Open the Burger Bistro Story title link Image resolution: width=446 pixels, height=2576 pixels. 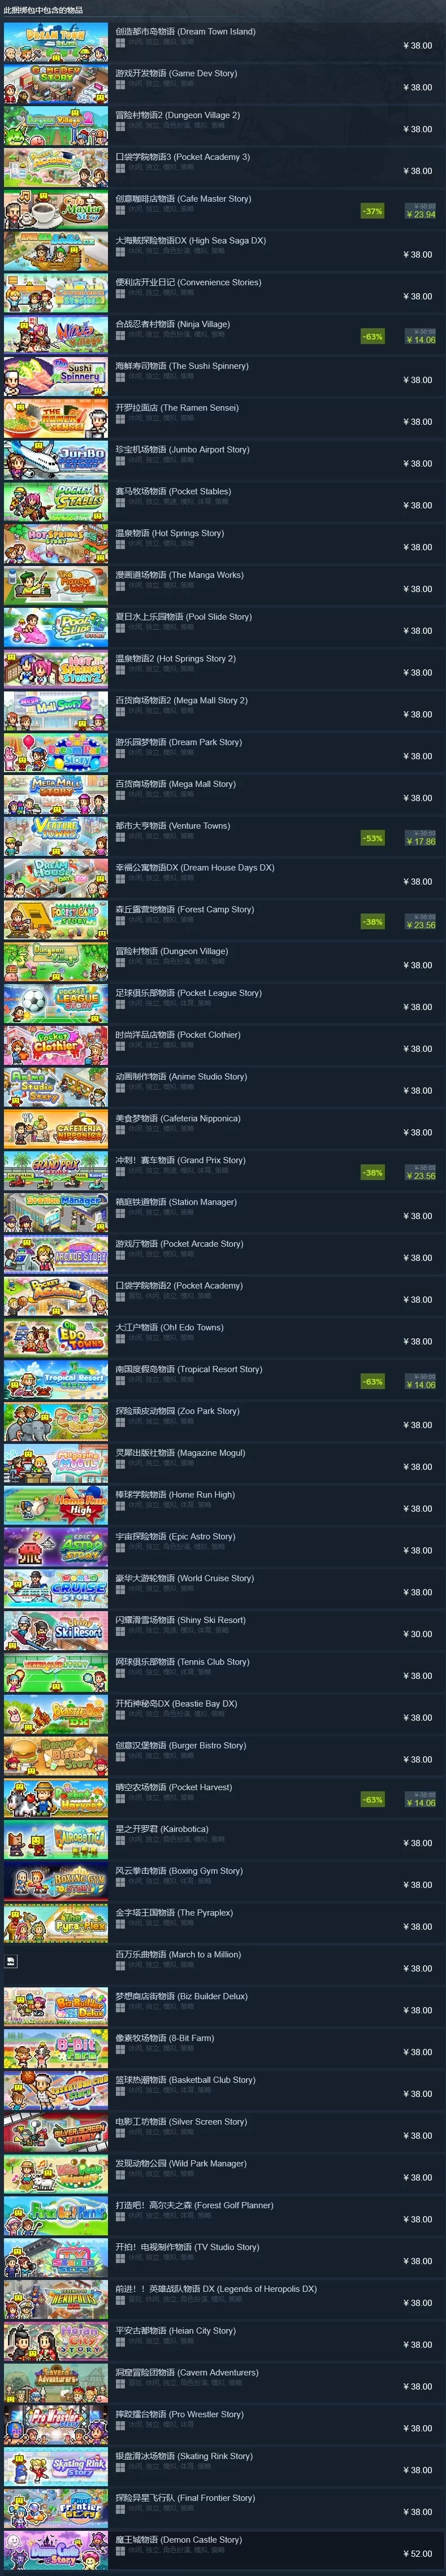(180, 1745)
